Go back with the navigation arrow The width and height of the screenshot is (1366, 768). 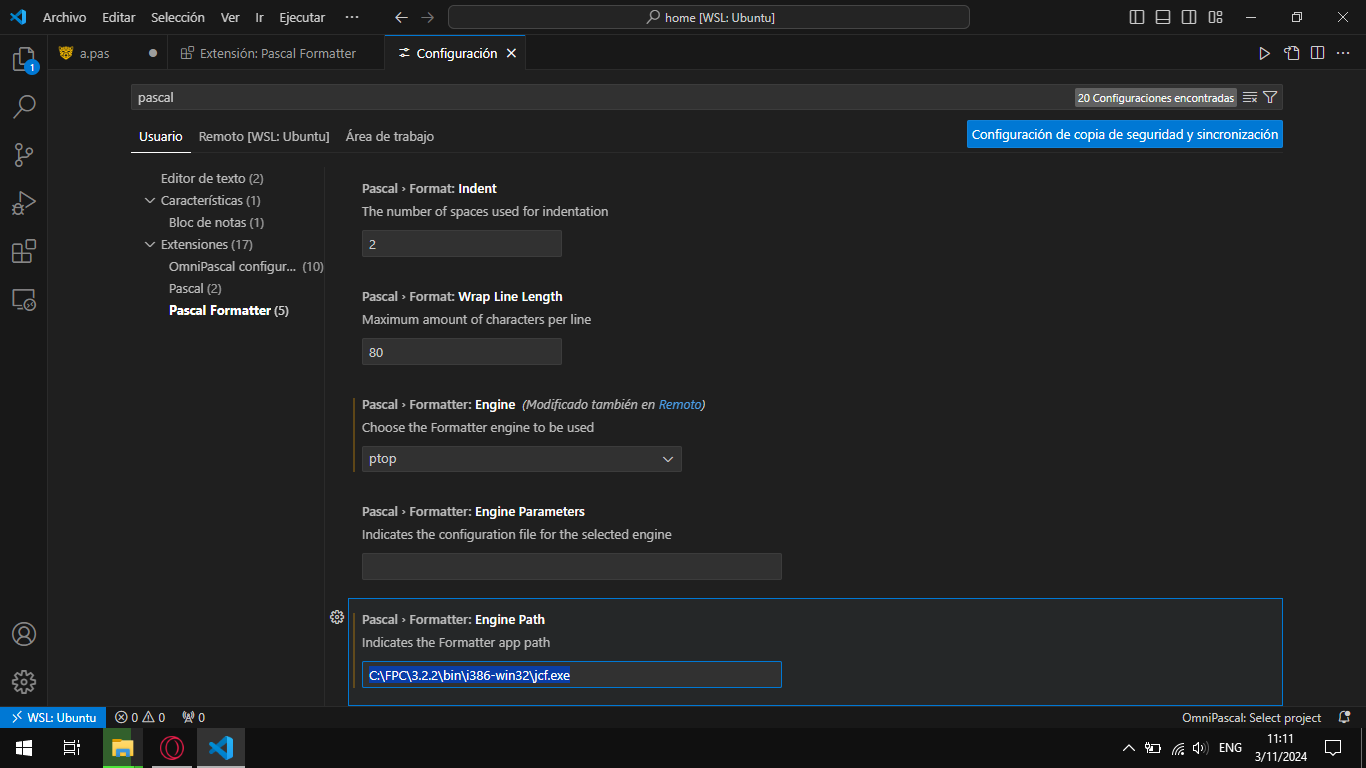(x=401, y=17)
